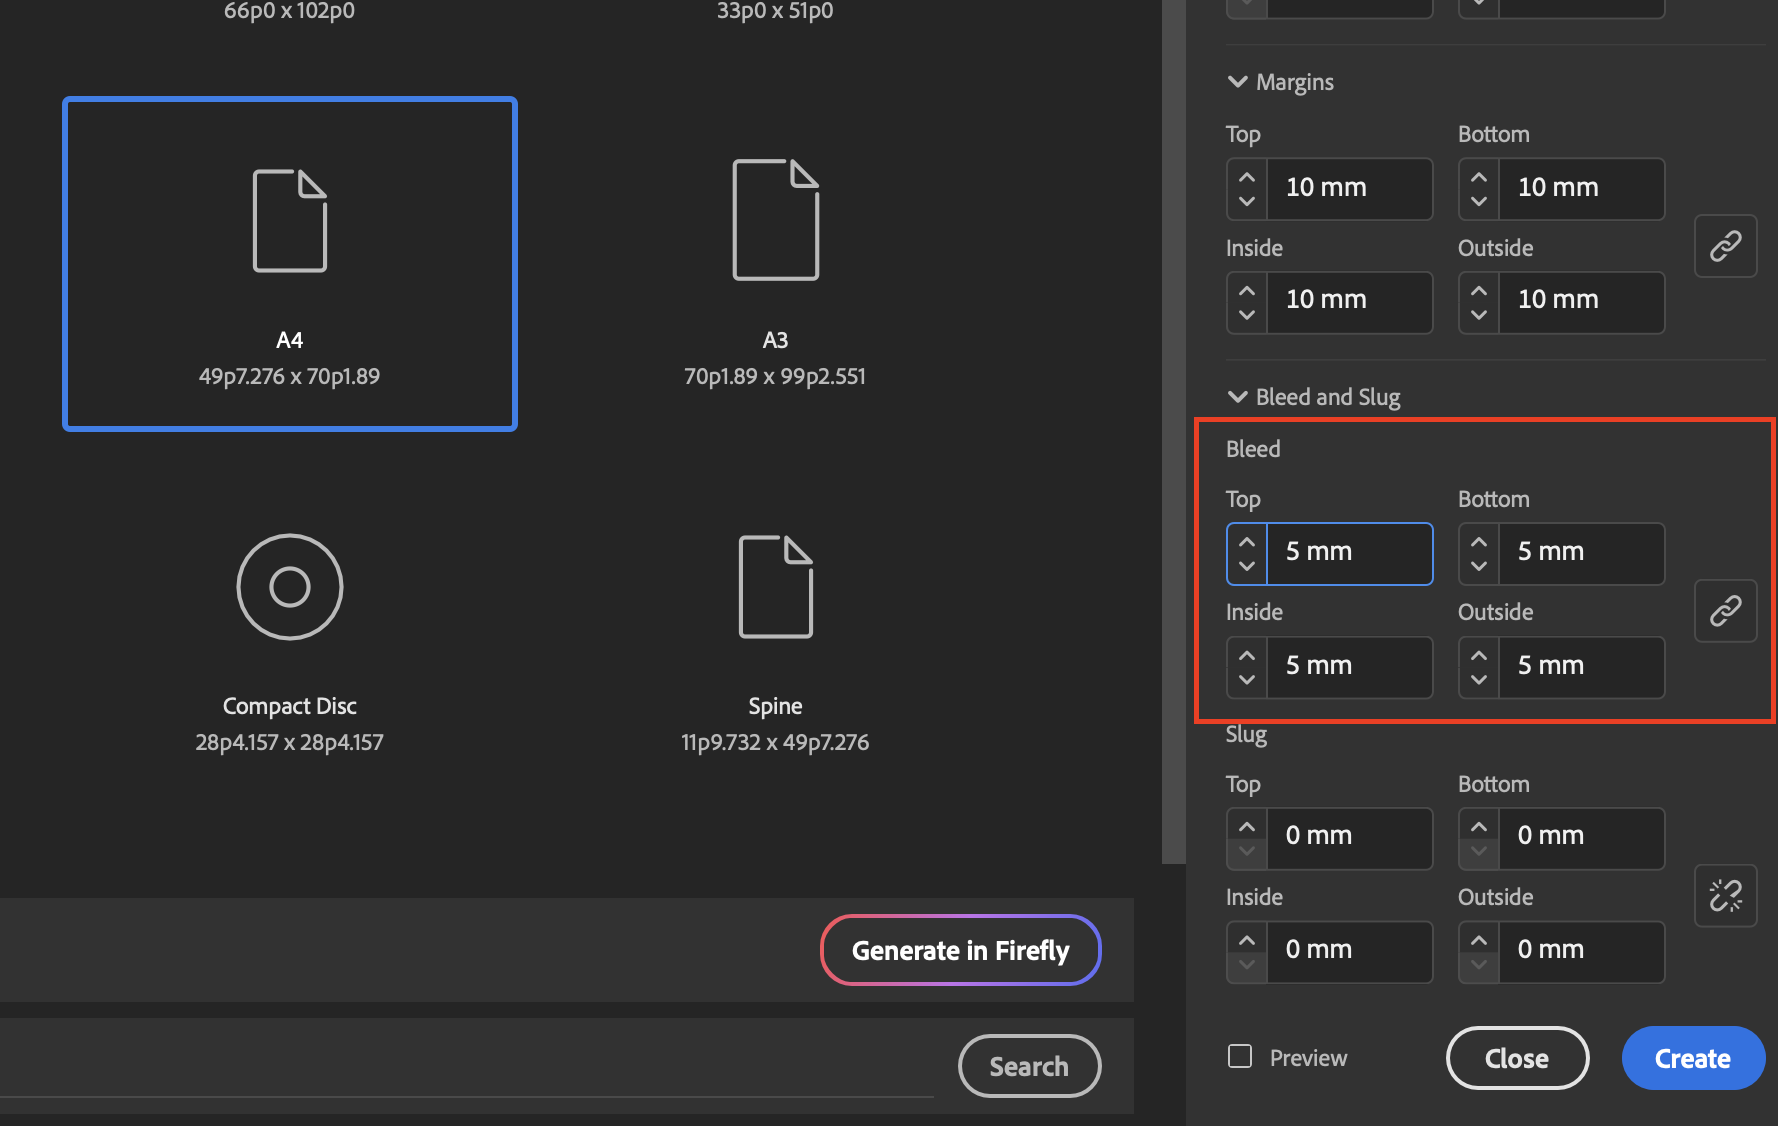Select the A4 document preset

click(290, 264)
